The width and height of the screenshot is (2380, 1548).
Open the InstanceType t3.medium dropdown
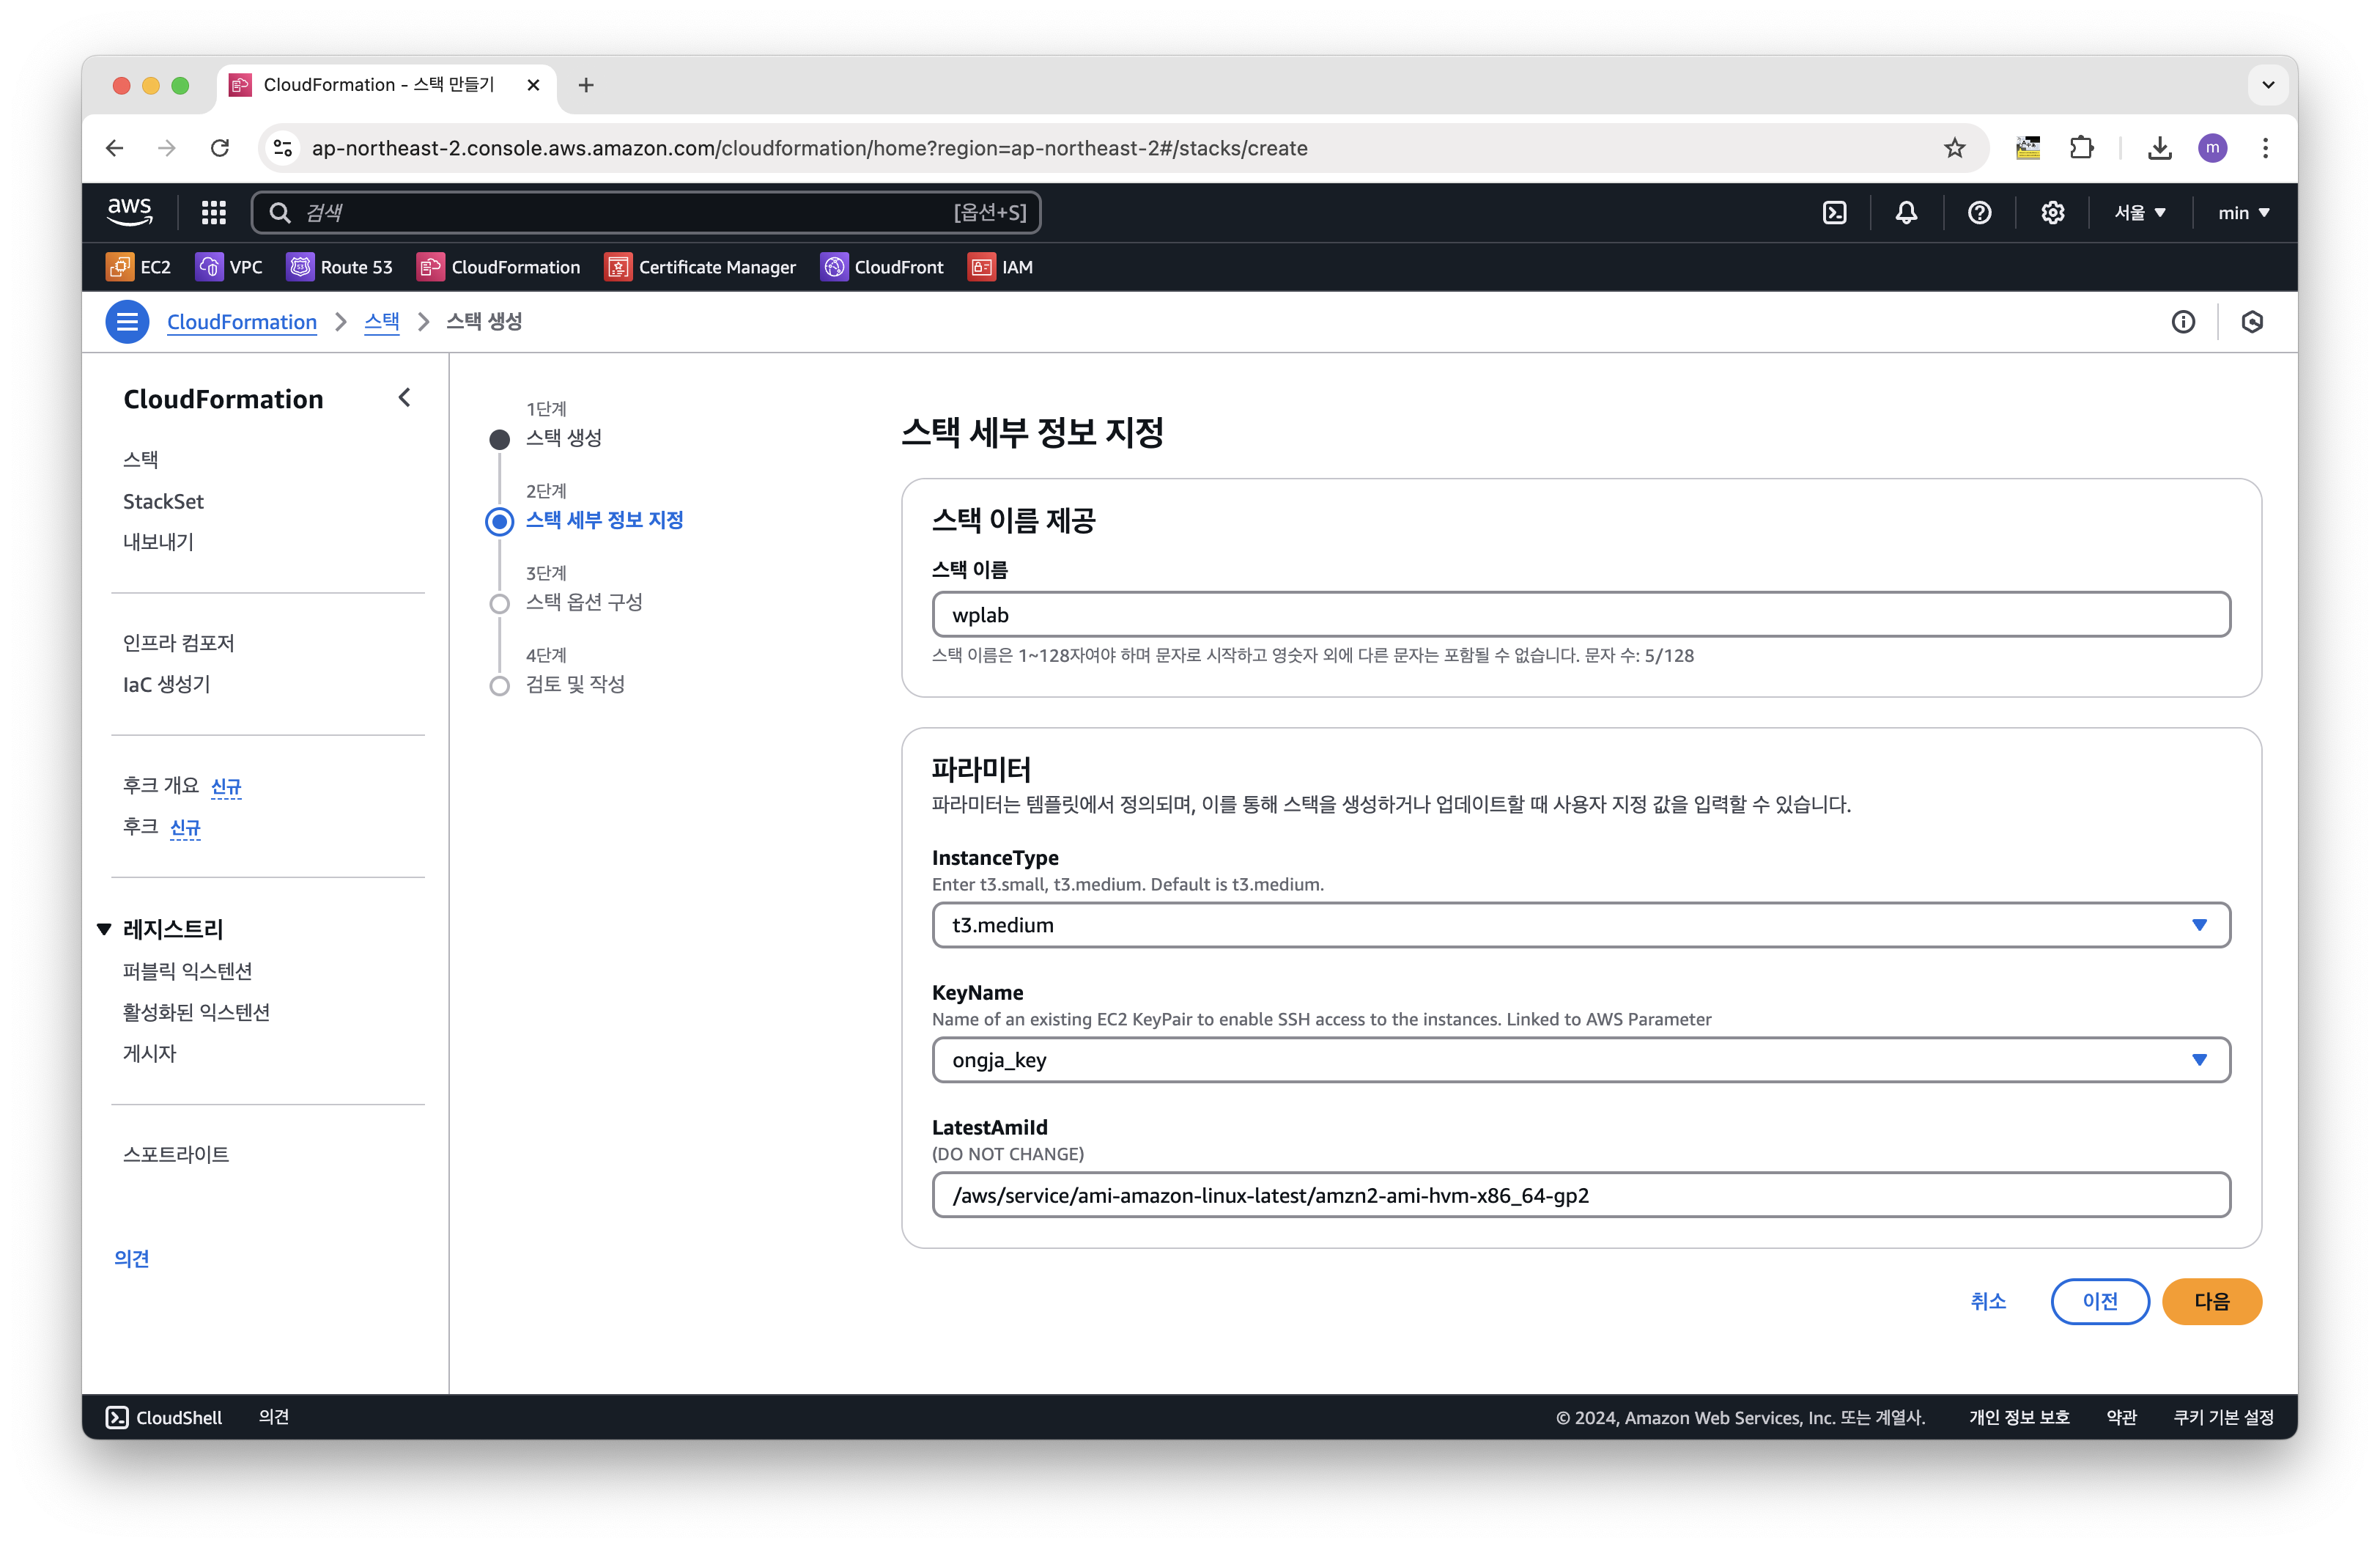(1580, 925)
